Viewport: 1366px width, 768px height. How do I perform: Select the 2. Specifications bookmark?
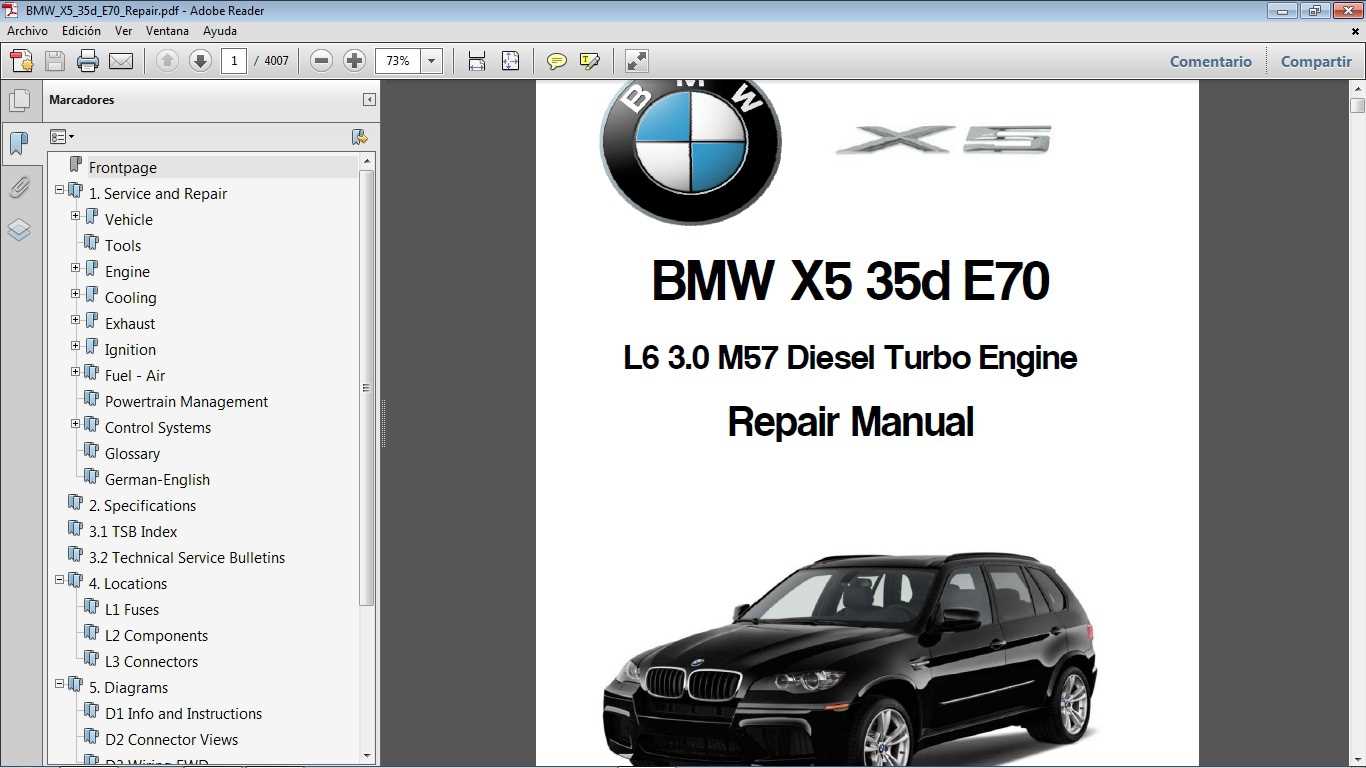[x=142, y=506]
